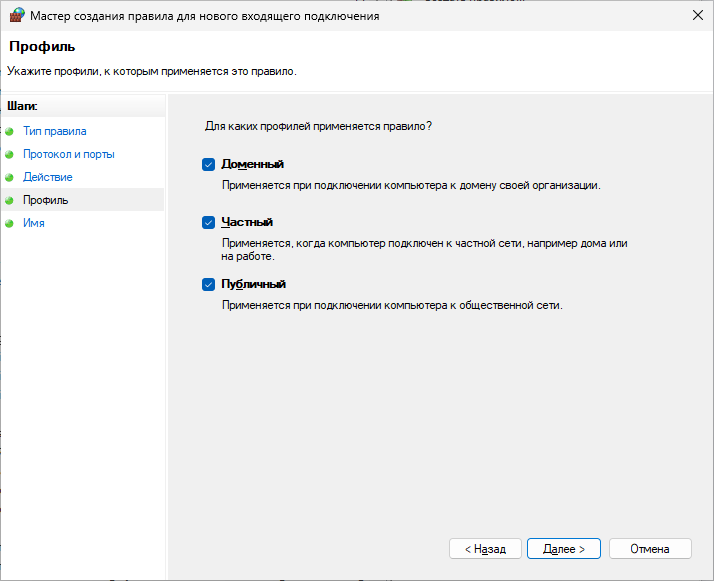Go to the Тип правила step

pyautogui.click(x=54, y=131)
